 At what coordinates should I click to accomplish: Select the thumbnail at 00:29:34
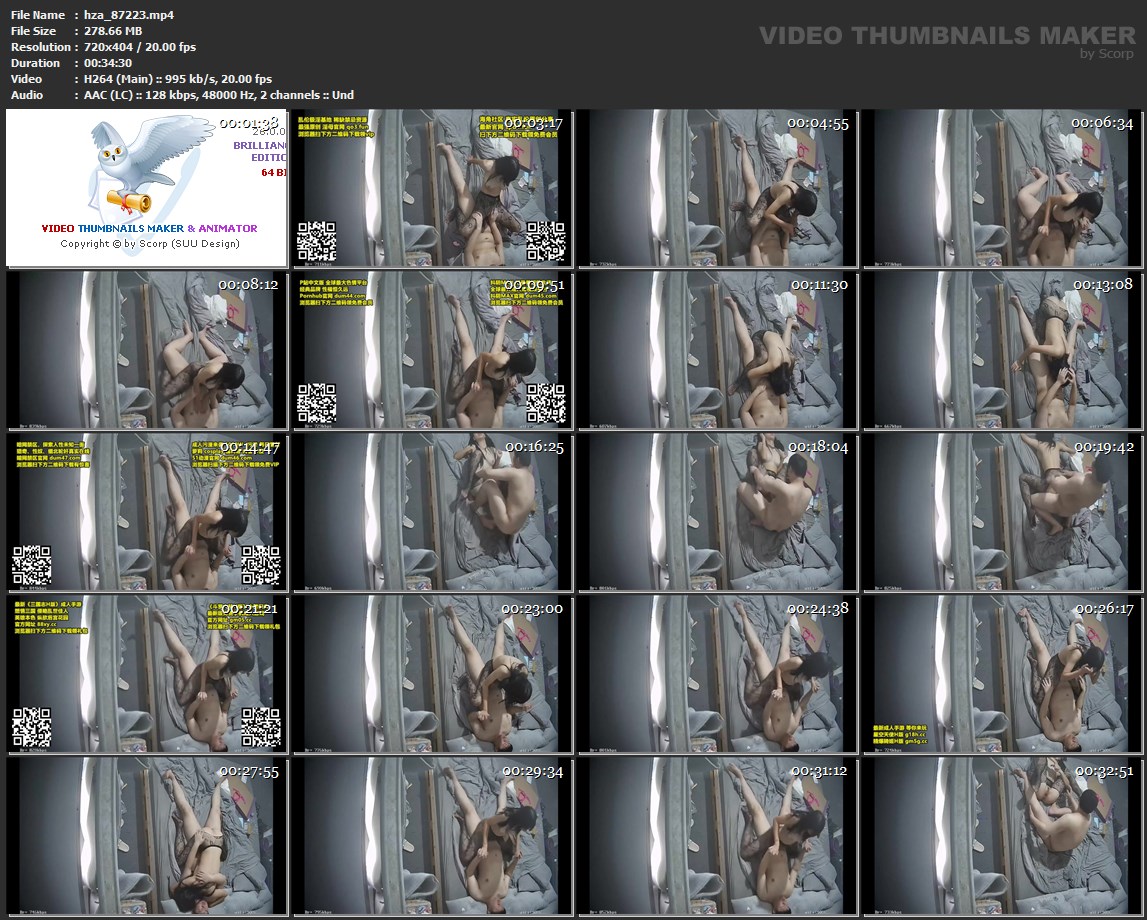point(432,836)
